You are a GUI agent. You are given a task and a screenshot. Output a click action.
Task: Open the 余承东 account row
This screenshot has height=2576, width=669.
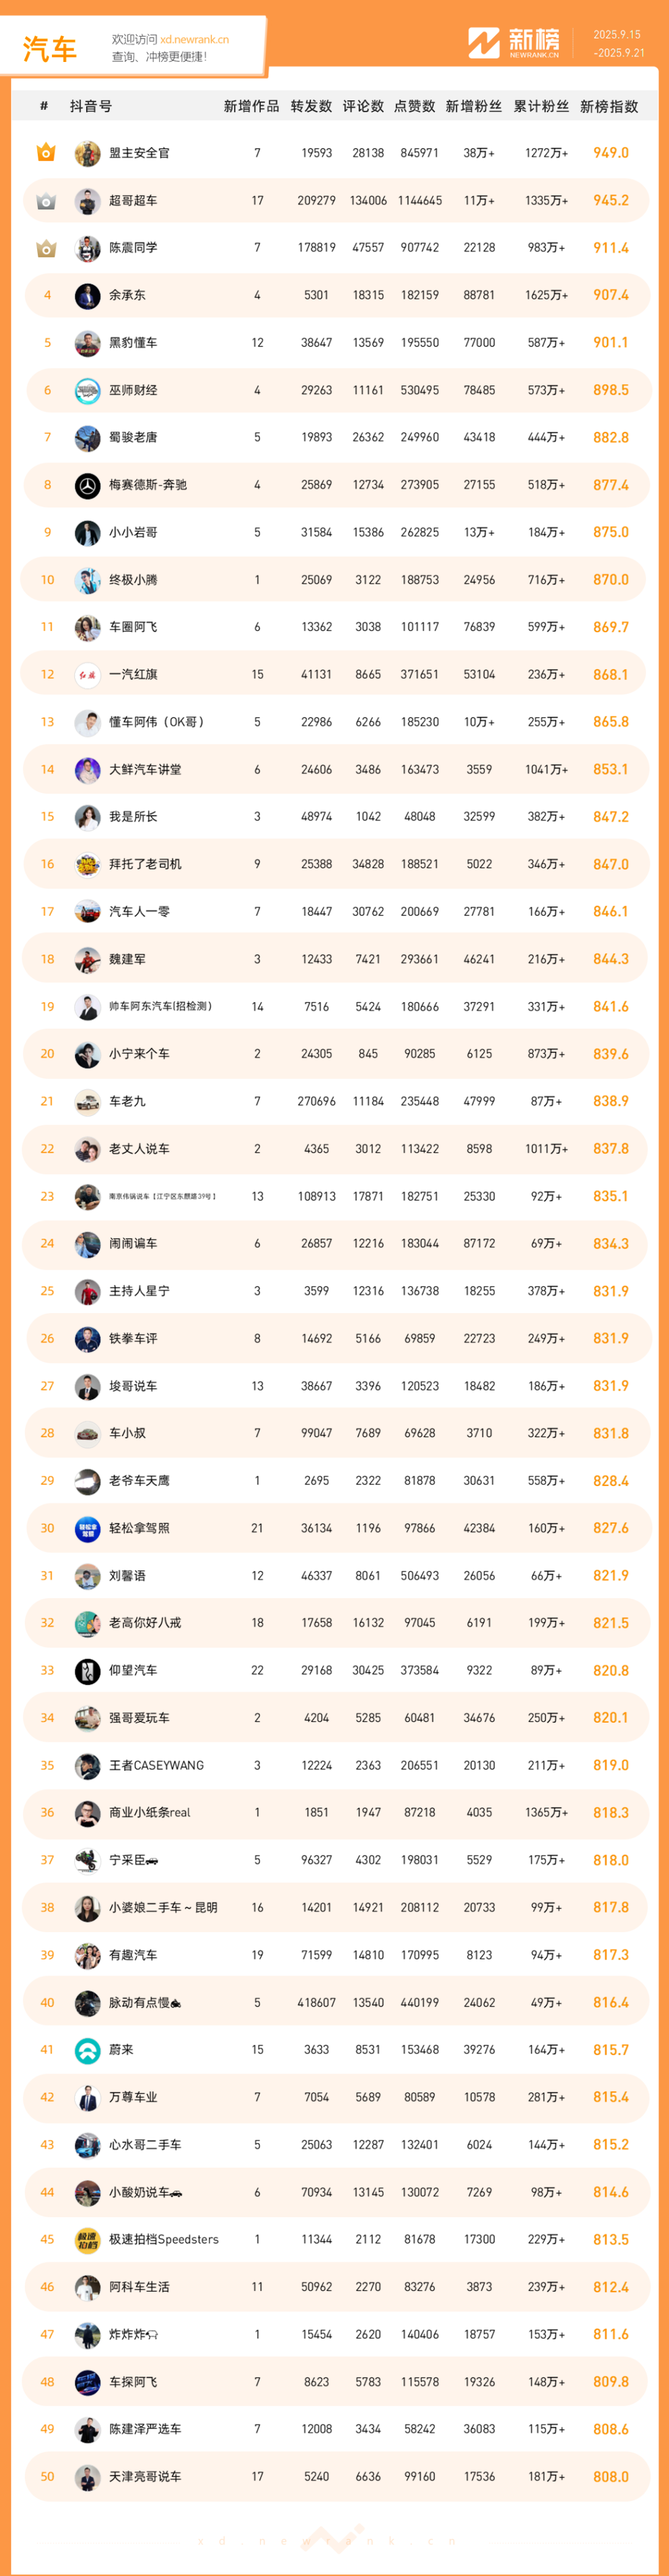335,296
